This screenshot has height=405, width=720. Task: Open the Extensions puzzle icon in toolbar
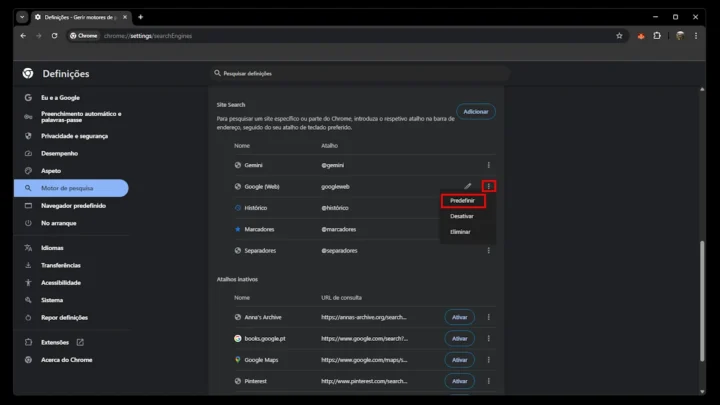[x=657, y=36]
